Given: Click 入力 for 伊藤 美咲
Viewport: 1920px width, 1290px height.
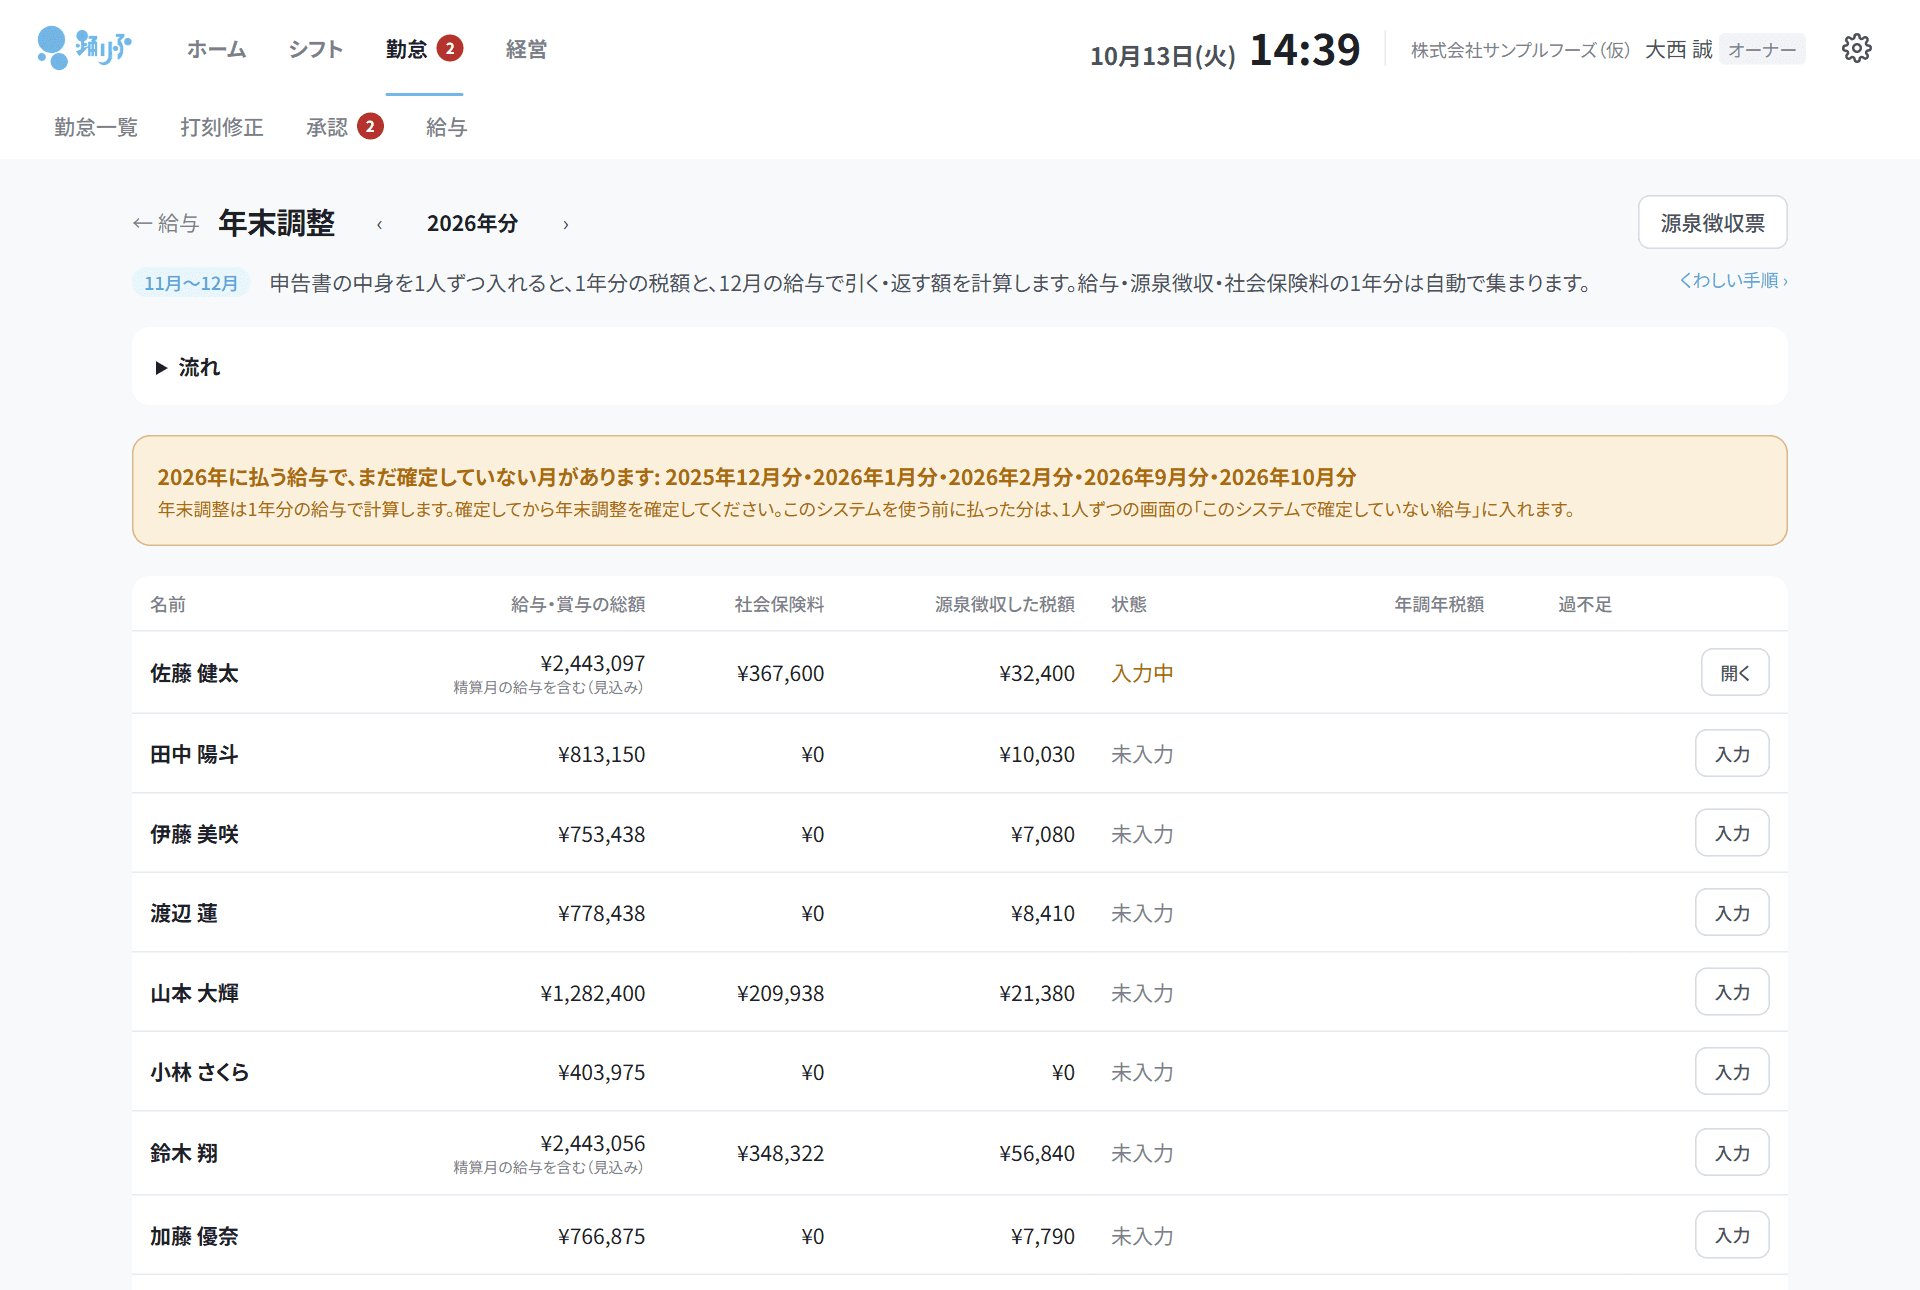Looking at the screenshot, I should tap(1732, 833).
